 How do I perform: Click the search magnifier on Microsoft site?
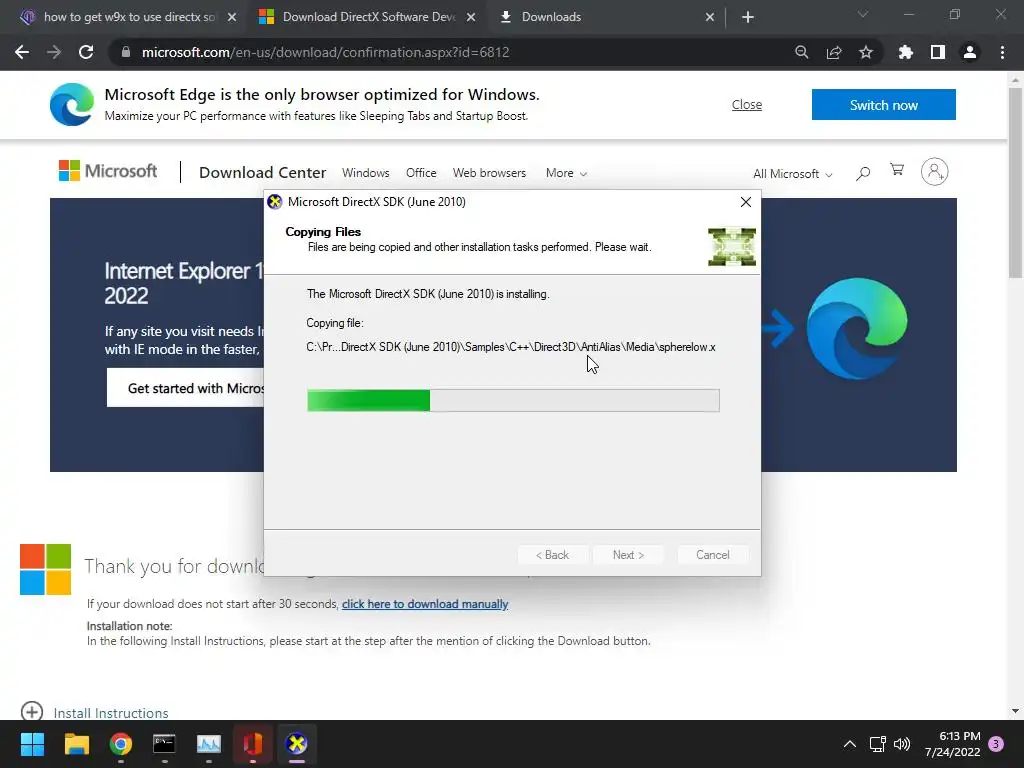(863, 173)
